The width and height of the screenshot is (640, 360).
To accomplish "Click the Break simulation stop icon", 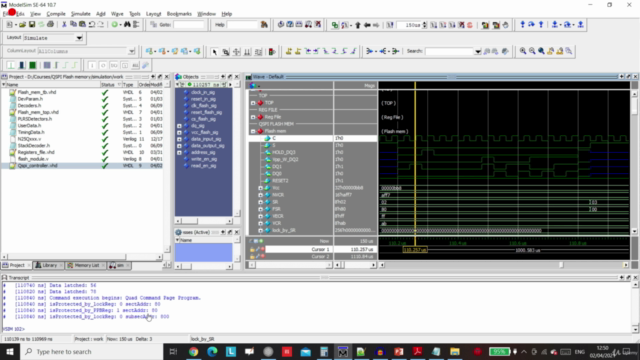I will (462, 25).
